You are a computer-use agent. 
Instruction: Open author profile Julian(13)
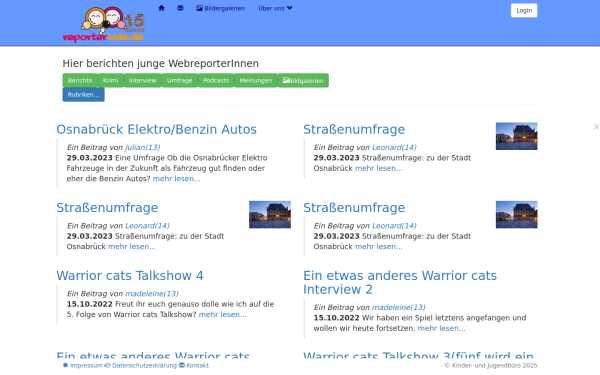(x=142, y=147)
